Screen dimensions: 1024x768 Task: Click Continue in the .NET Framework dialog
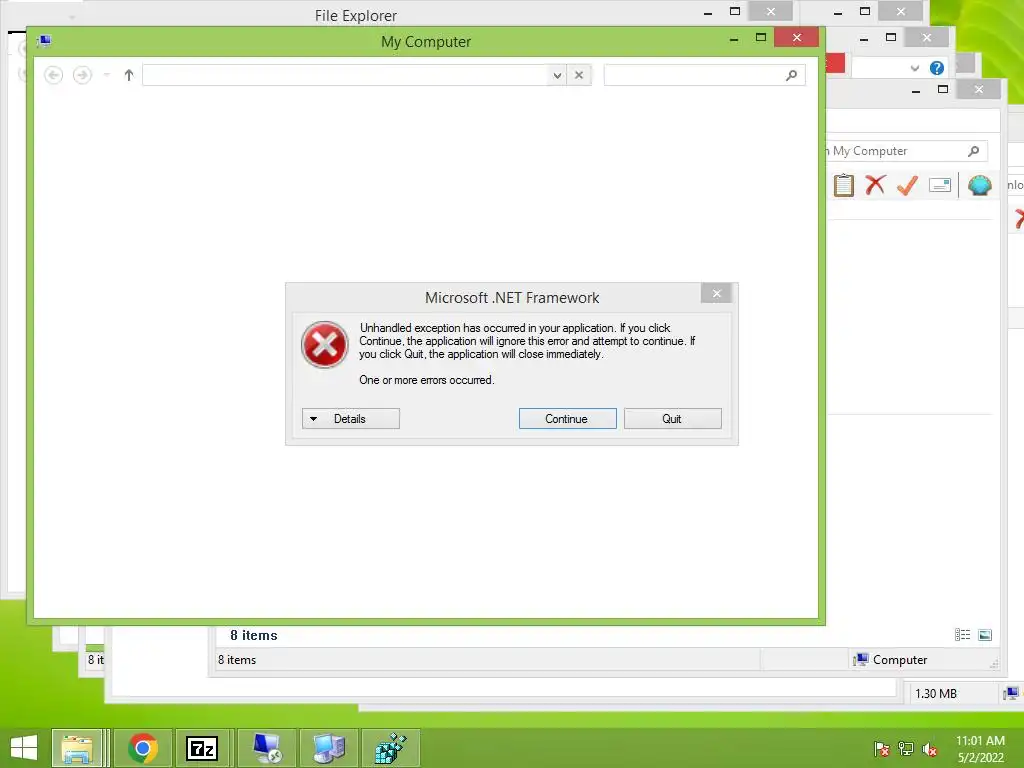tap(568, 419)
